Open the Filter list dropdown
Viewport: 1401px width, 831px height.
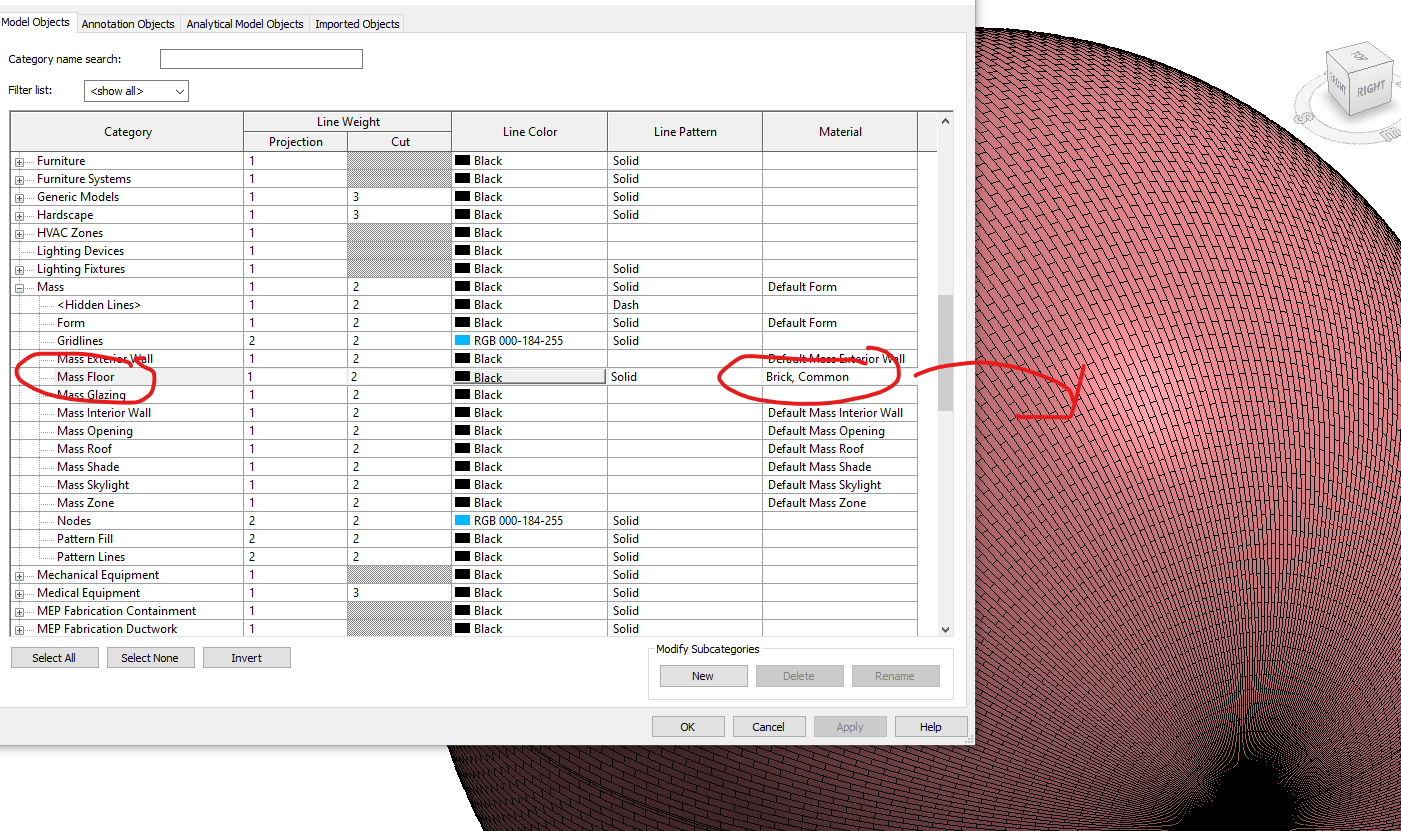[136, 91]
